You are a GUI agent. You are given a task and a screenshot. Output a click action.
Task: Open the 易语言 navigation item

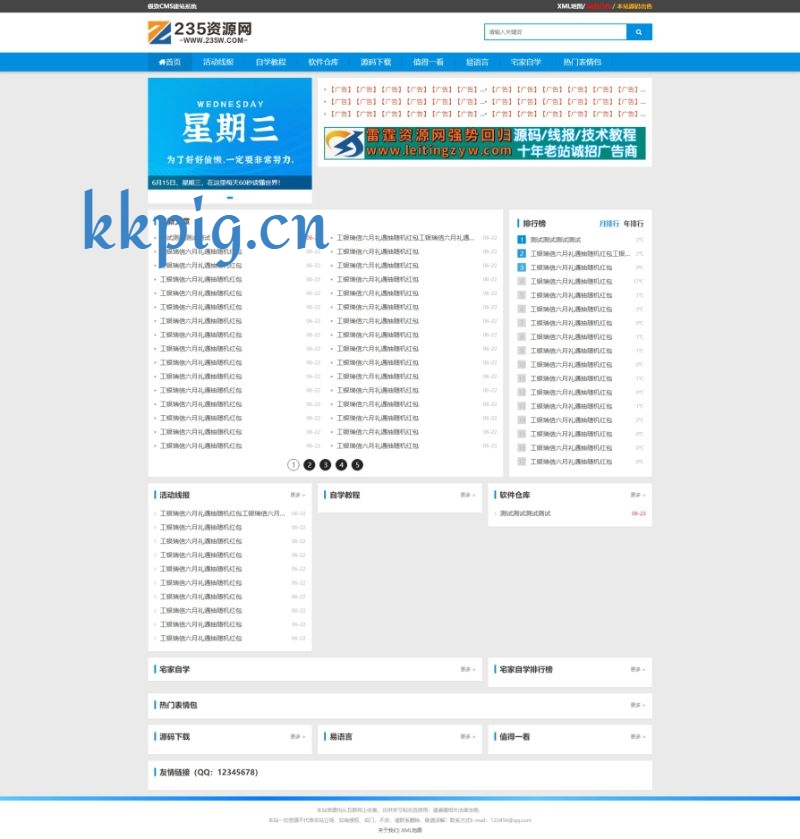click(477, 62)
